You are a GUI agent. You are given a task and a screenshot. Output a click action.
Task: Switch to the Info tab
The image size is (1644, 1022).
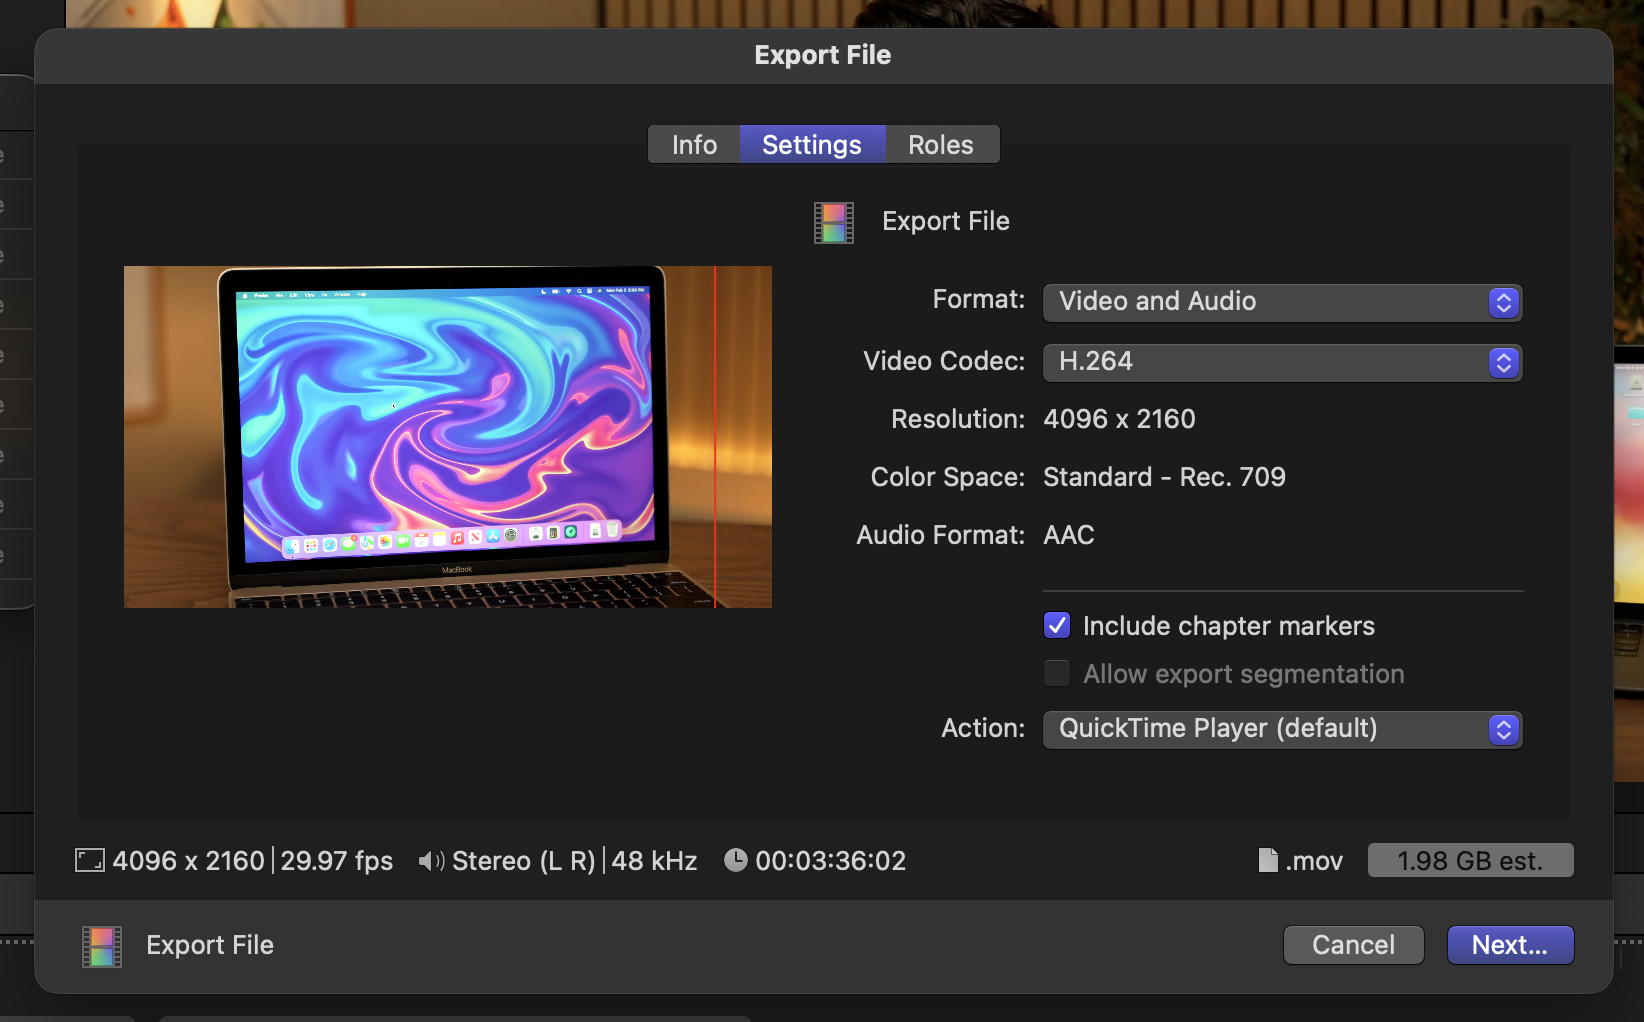(694, 145)
